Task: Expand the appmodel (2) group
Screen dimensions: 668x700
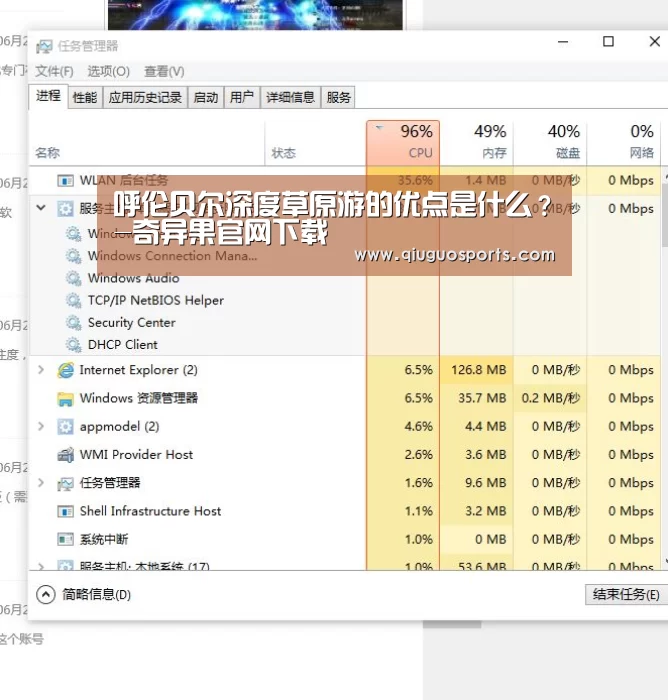Action: tap(41, 426)
